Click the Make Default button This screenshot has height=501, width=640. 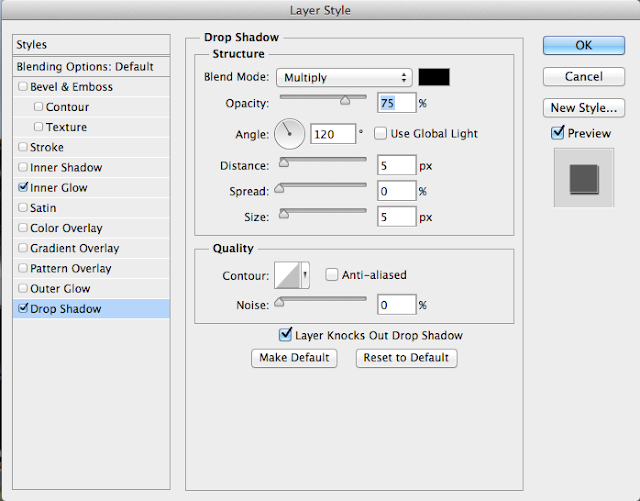click(x=294, y=358)
